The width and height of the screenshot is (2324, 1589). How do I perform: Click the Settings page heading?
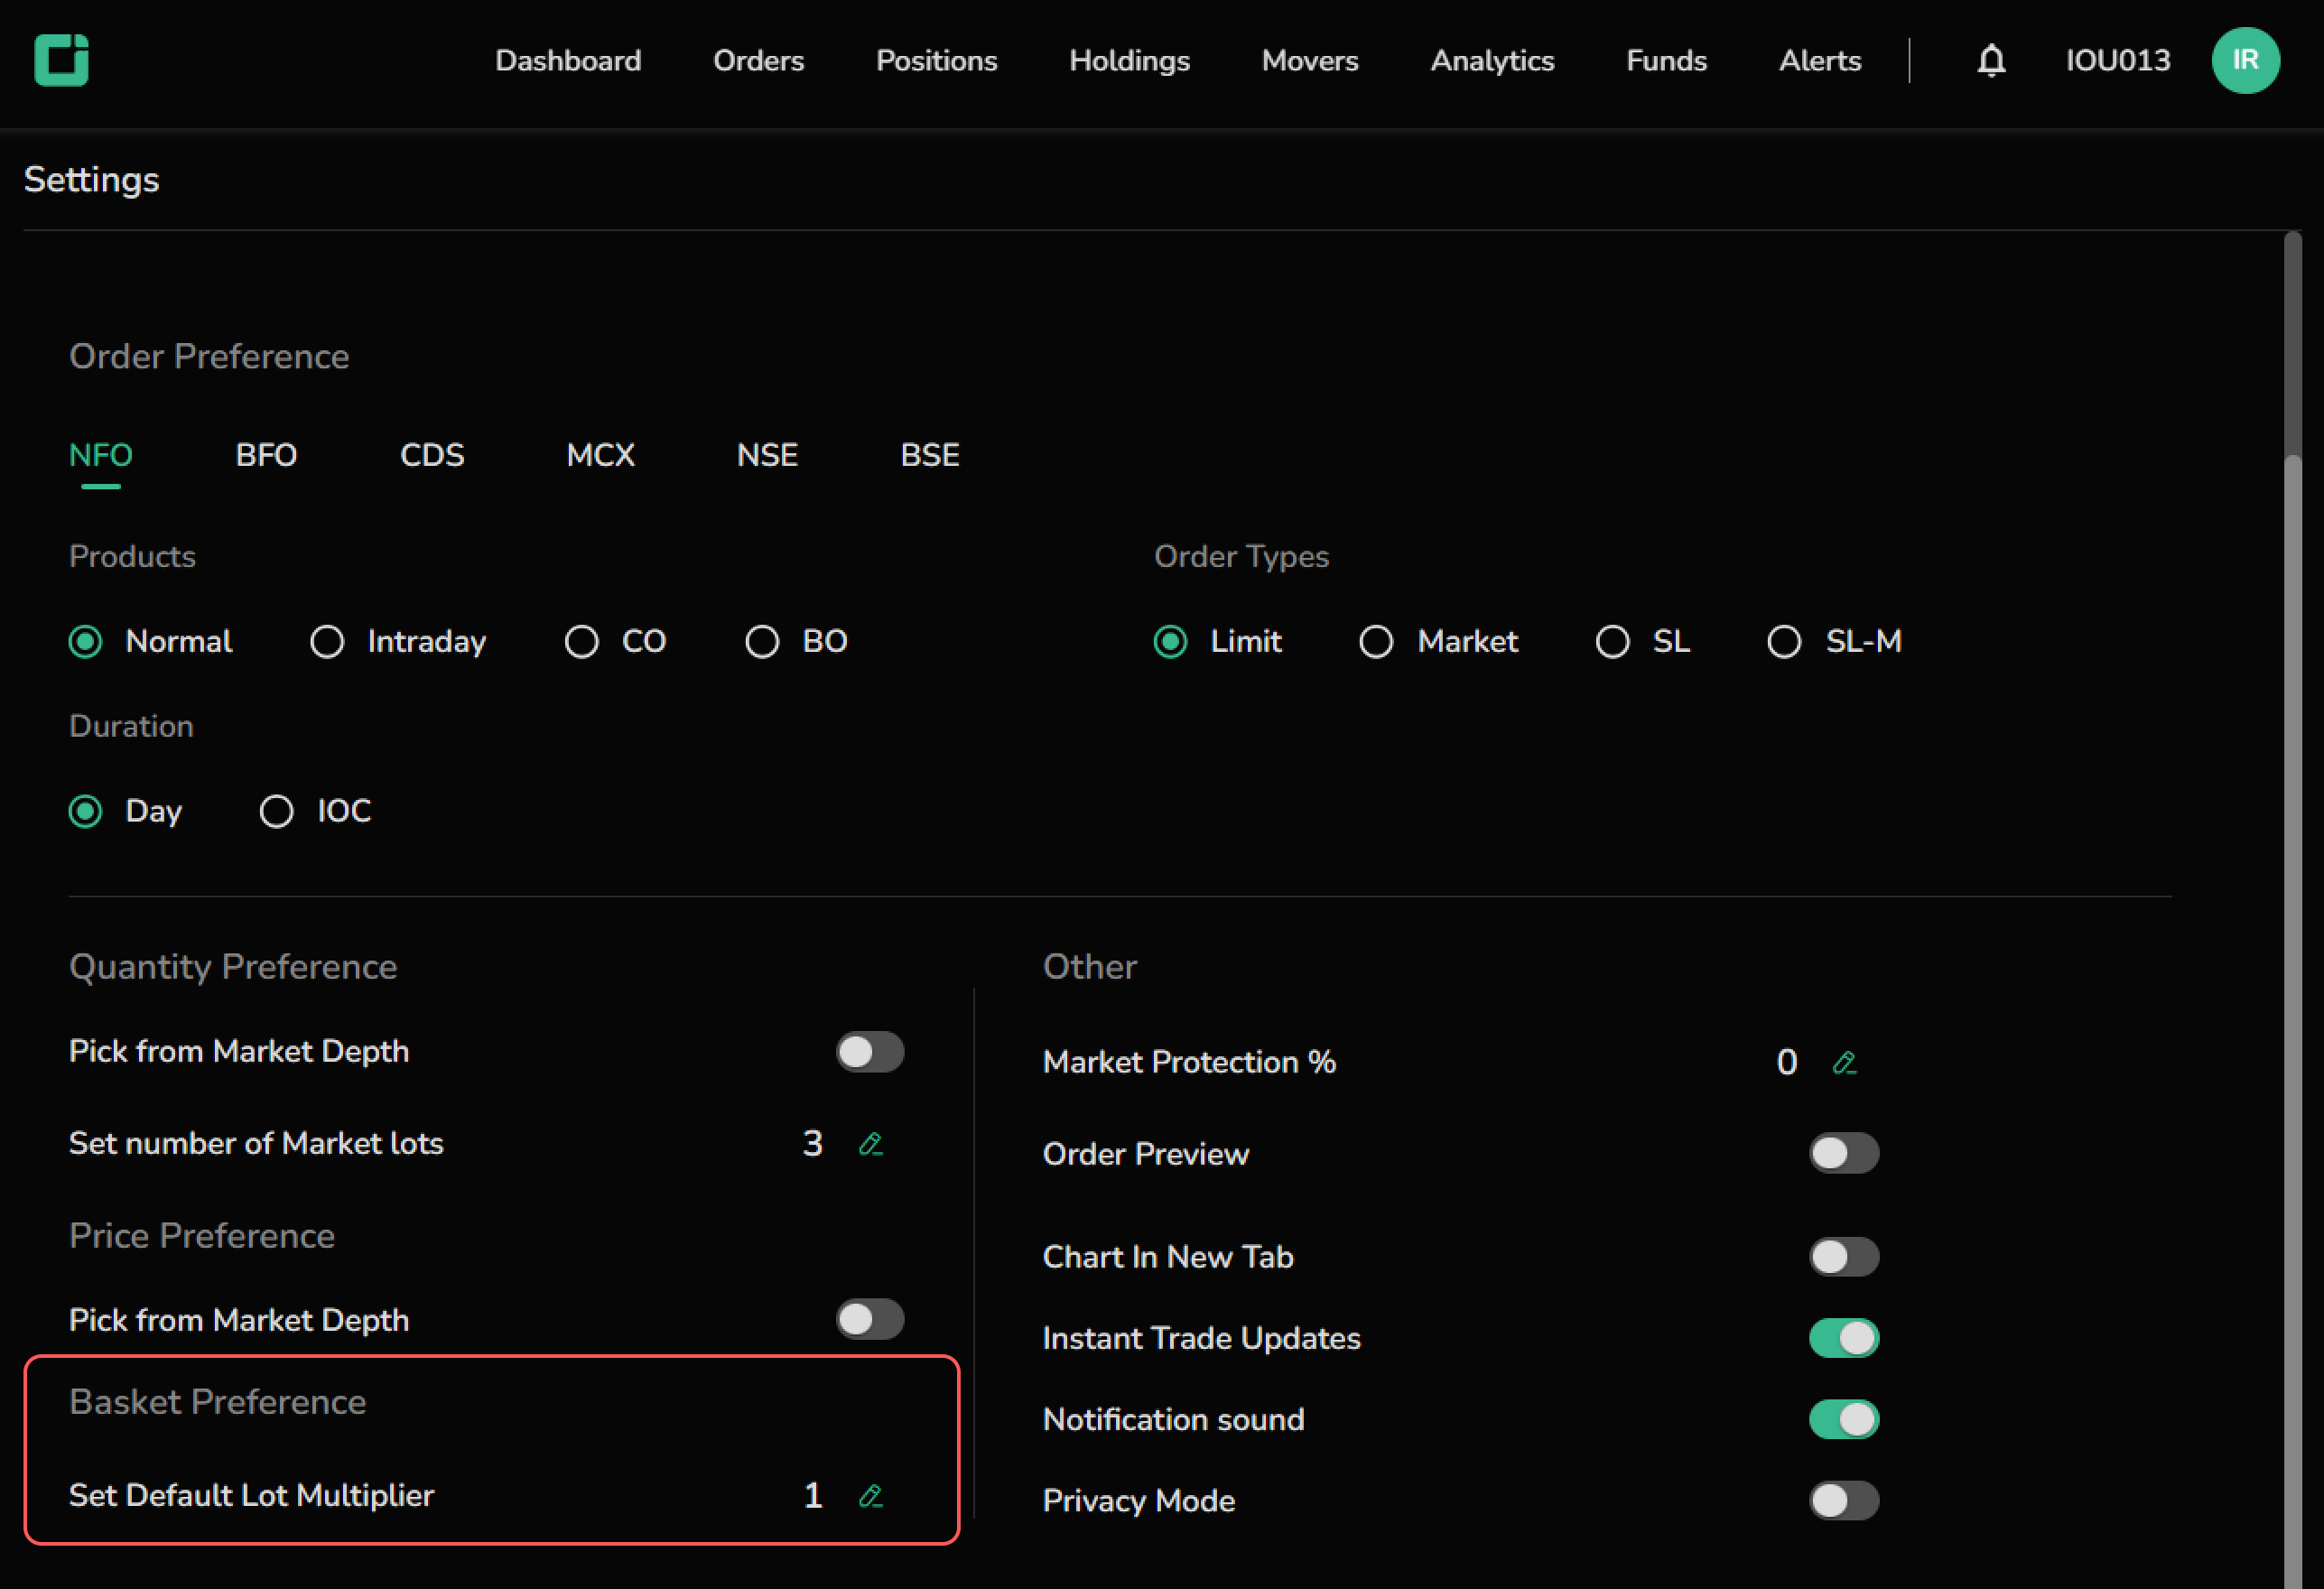coord(91,180)
